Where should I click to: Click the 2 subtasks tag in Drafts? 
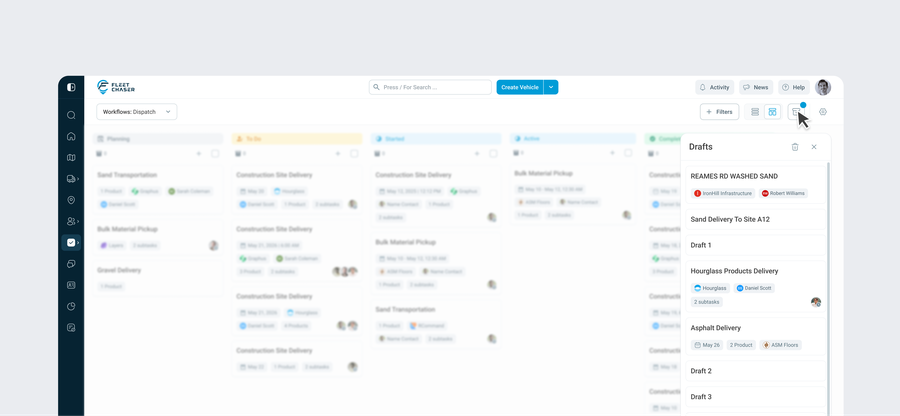tap(707, 302)
